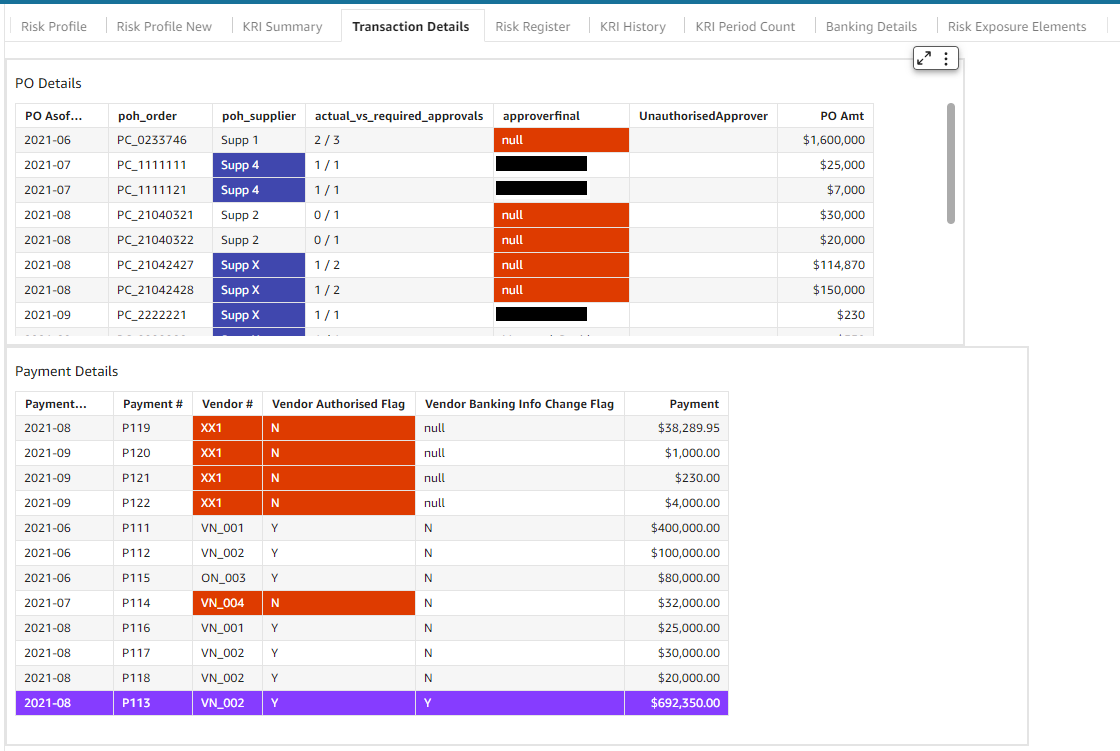The height and width of the screenshot is (751, 1120).
Task: Click the Vendor Authorised Flag column header
Action: [x=338, y=404]
